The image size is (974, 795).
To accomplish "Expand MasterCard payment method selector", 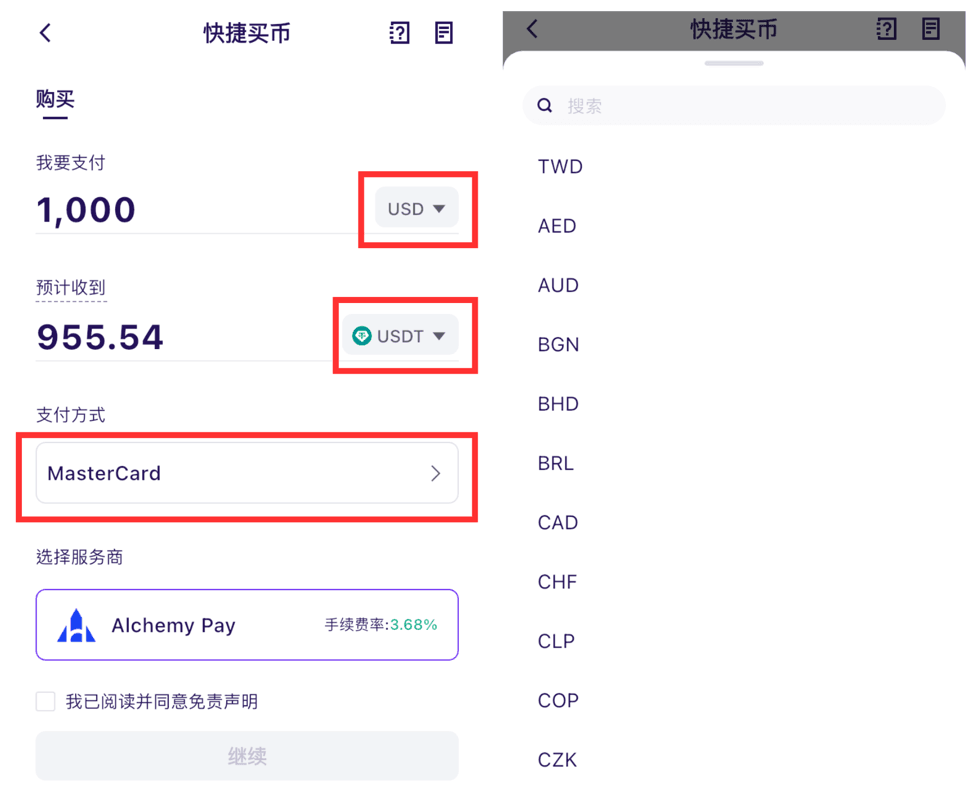I will [247, 473].
